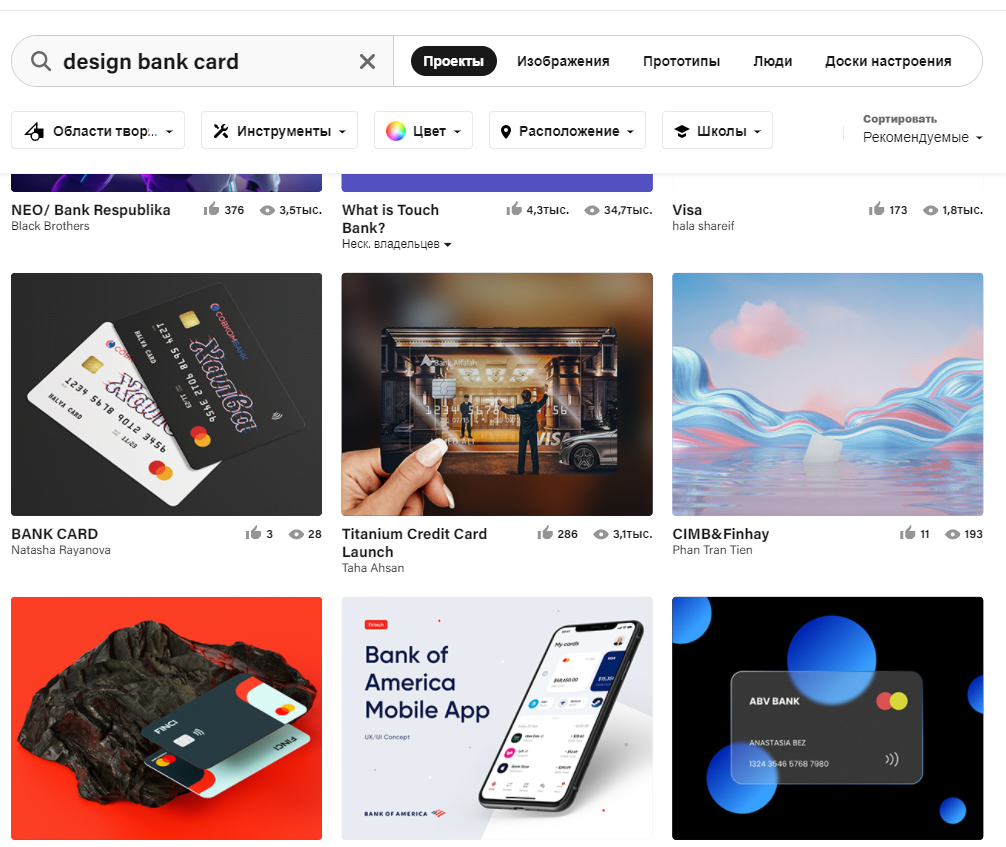Select the Люди tab
The height and width of the screenshot is (847, 1006).
772,61
